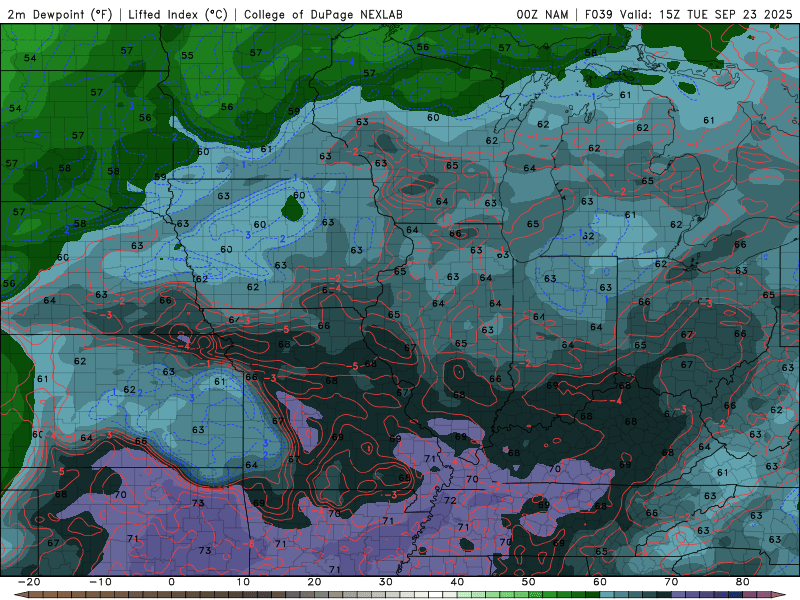Click the '00Z NAM' model run label
This screenshot has width=800, height=600.
pyautogui.click(x=542, y=15)
